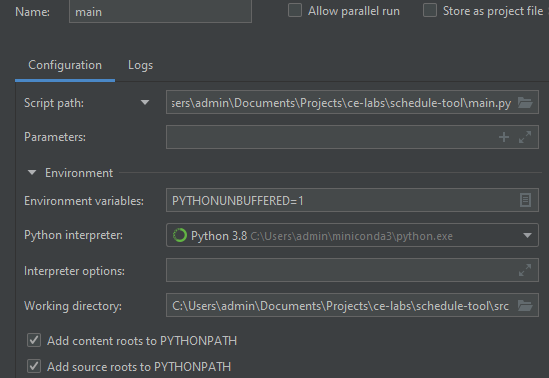Click the Environment section heading text
This screenshot has width=549, height=378.
(79, 173)
